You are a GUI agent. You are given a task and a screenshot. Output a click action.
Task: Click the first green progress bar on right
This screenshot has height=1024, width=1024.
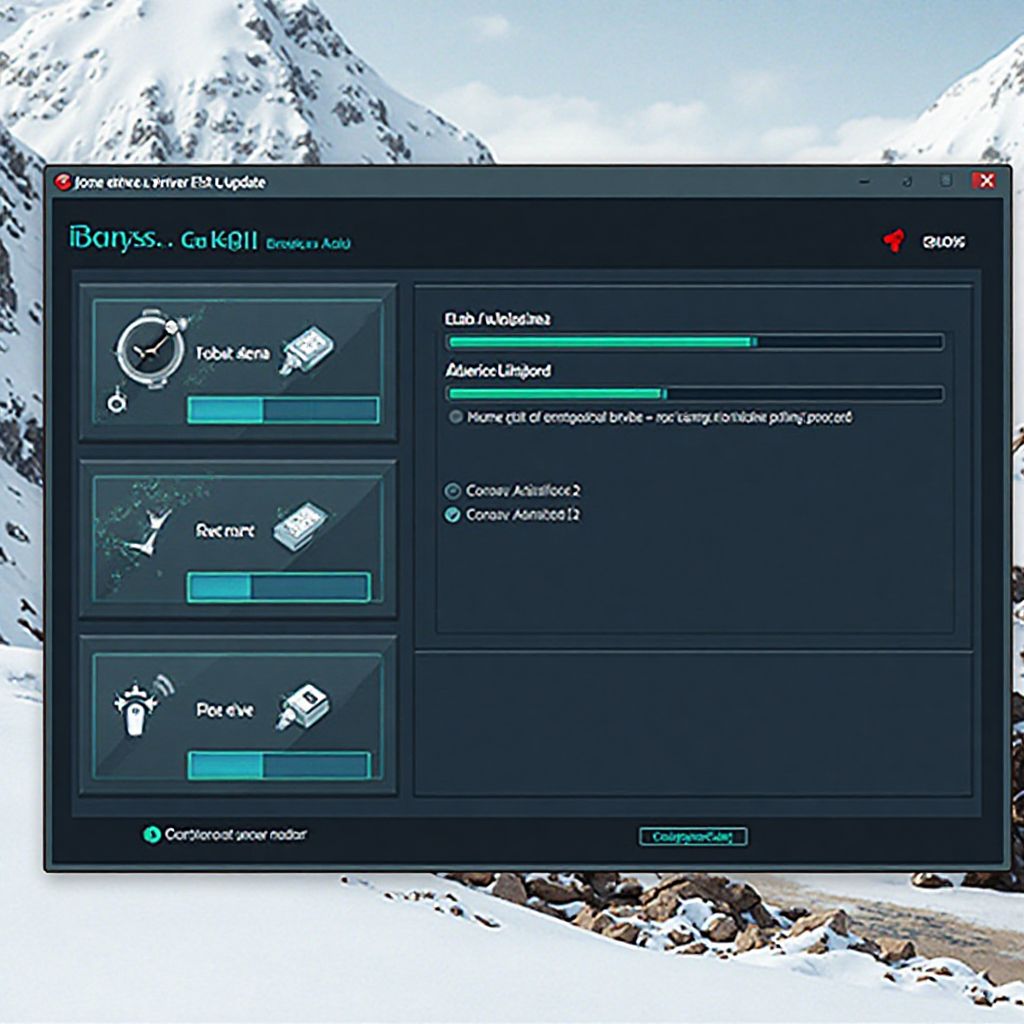click(x=694, y=342)
